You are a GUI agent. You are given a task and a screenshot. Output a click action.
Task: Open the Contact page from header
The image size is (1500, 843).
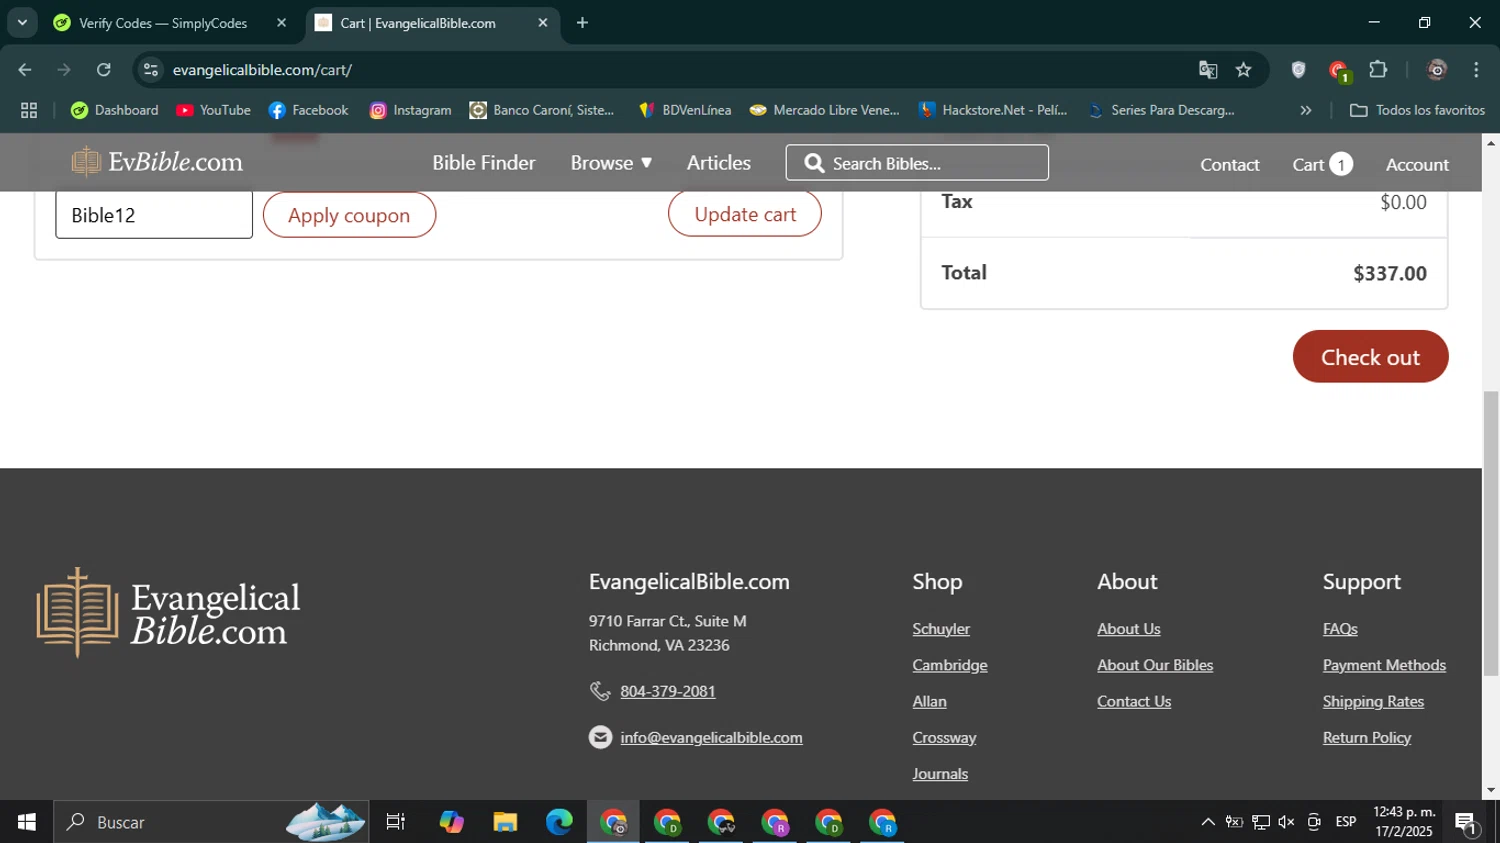tap(1230, 165)
